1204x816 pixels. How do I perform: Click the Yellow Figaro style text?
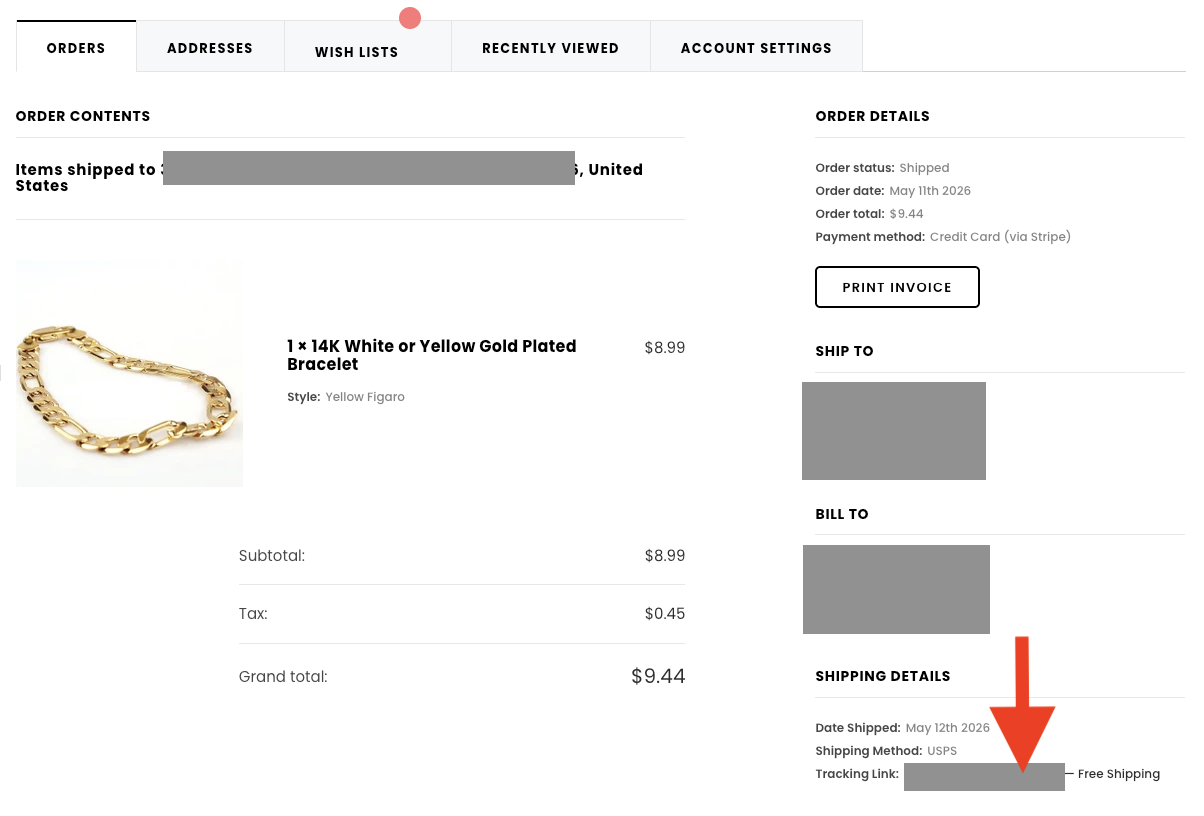pos(365,397)
